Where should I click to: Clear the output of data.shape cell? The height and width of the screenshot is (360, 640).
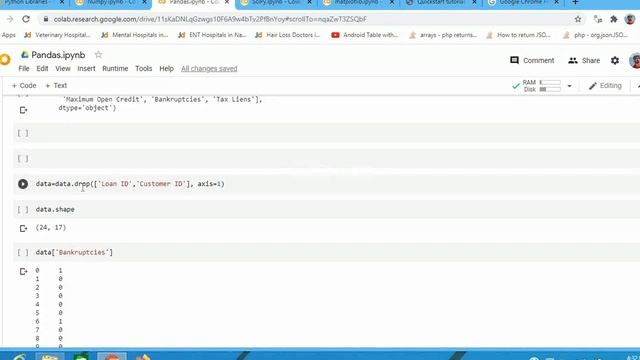coord(23,229)
